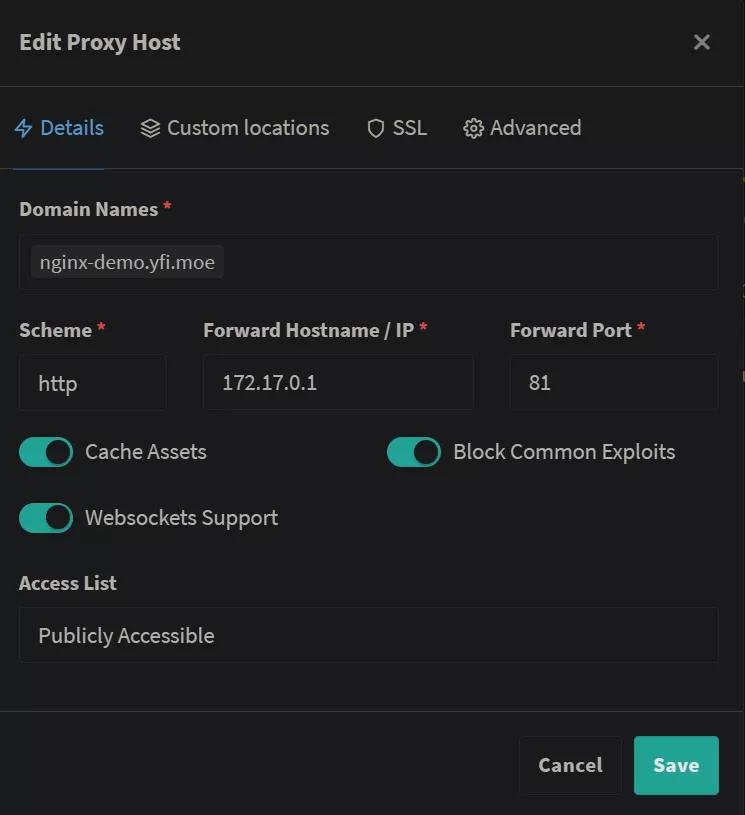Click the Cache Assets label
The image size is (745, 815).
(x=146, y=452)
